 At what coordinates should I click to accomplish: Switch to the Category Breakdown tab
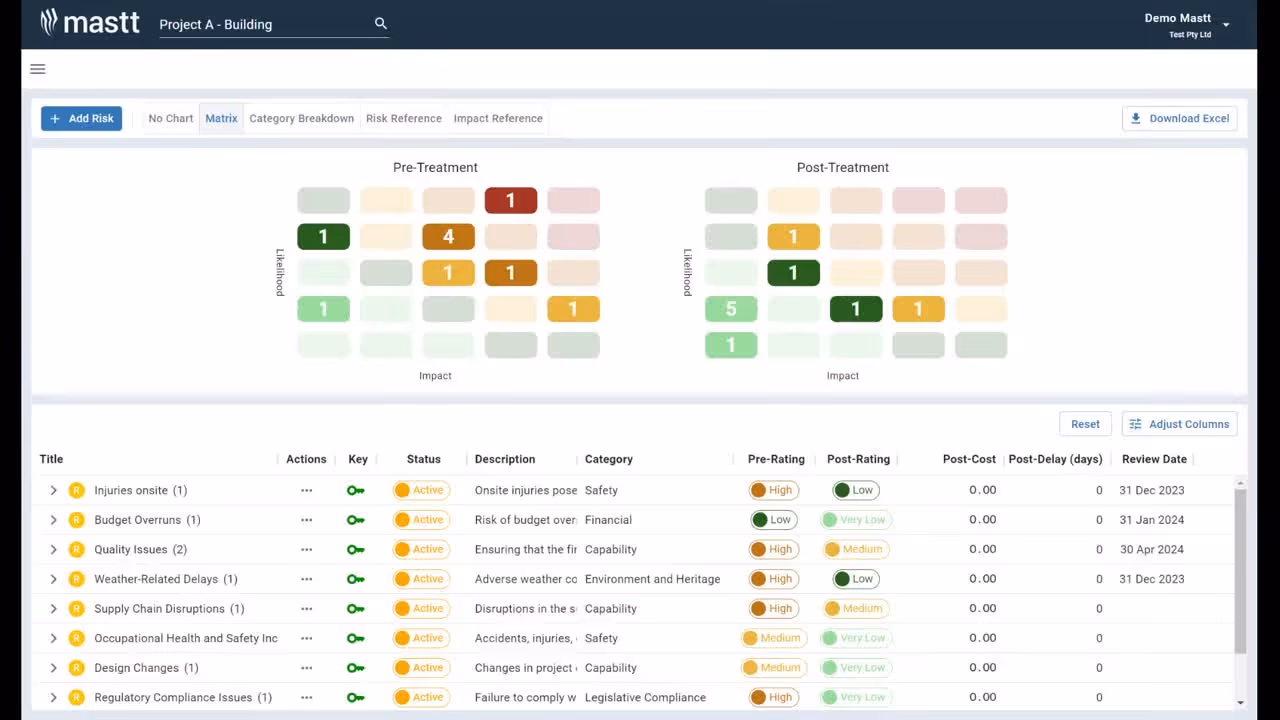click(x=301, y=118)
